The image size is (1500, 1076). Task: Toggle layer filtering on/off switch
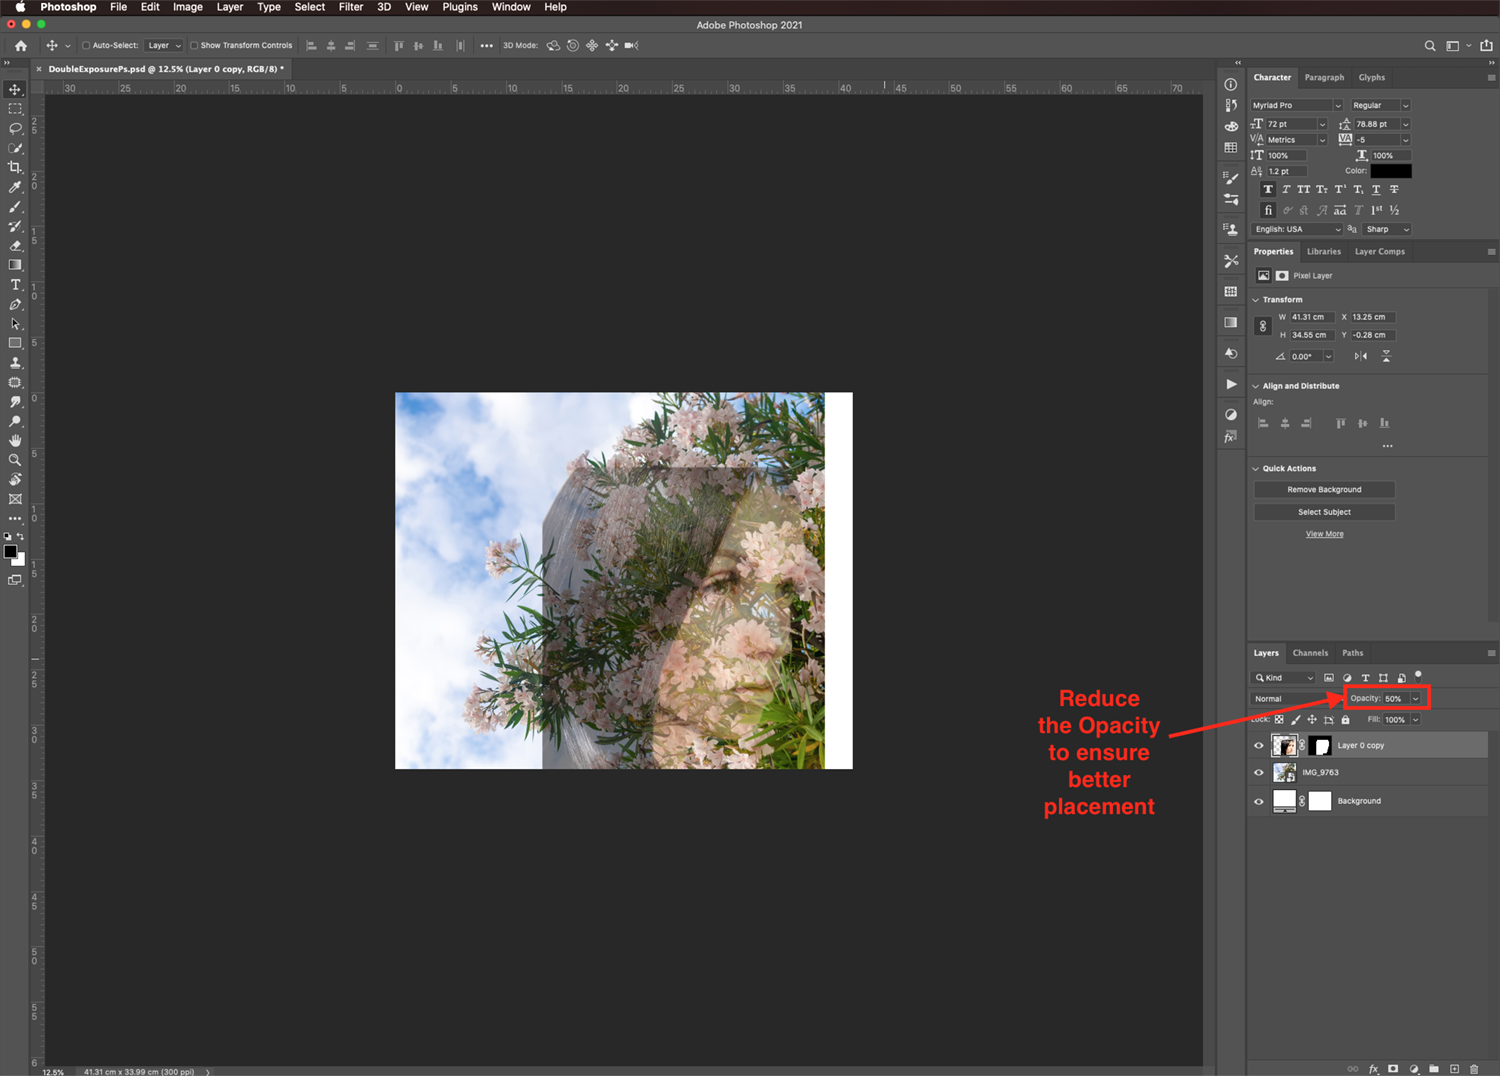click(1418, 675)
